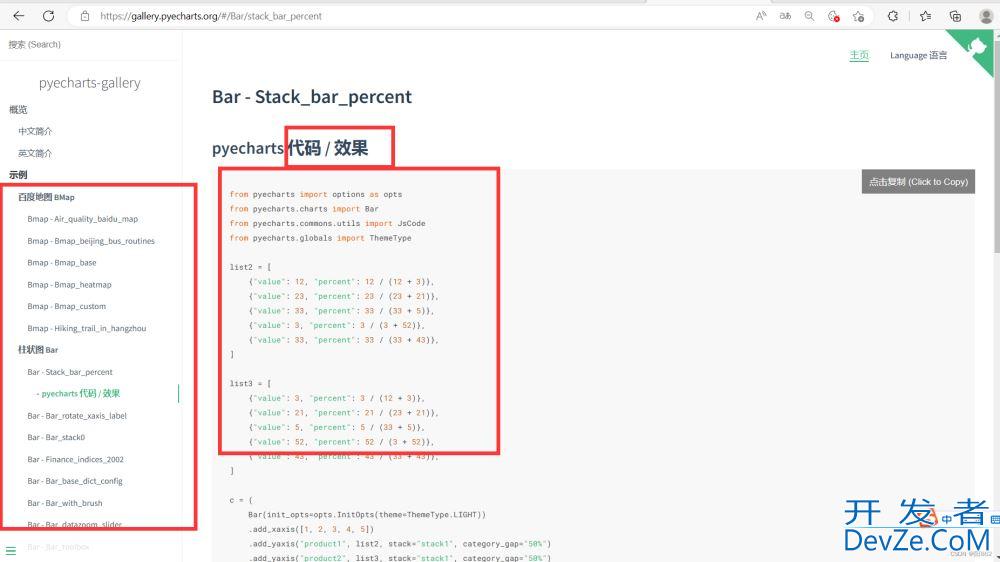Open Bmap - Air_quality_baidu_map example
The width and height of the screenshot is (1000, 562).
point(82,219)
